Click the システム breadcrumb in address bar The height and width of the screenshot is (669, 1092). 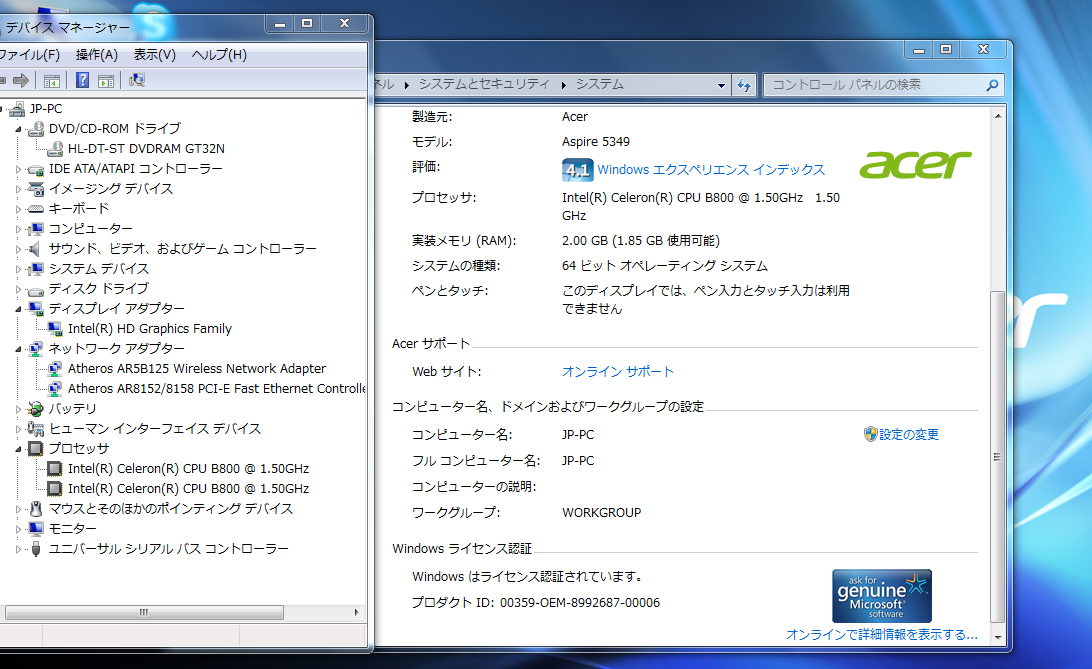tap(600, 84)
